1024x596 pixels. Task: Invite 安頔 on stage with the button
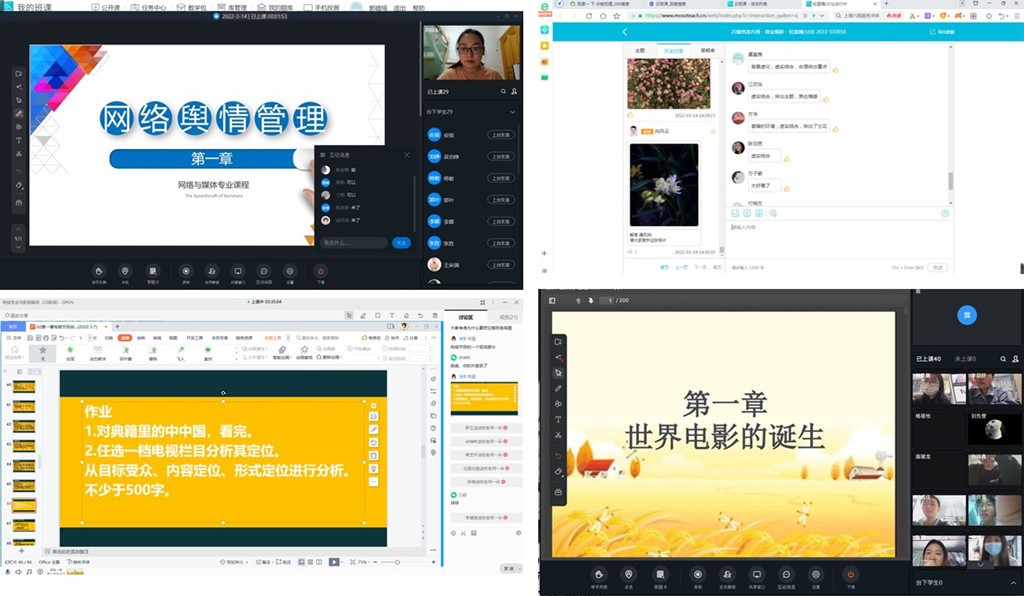coord(500,134)
